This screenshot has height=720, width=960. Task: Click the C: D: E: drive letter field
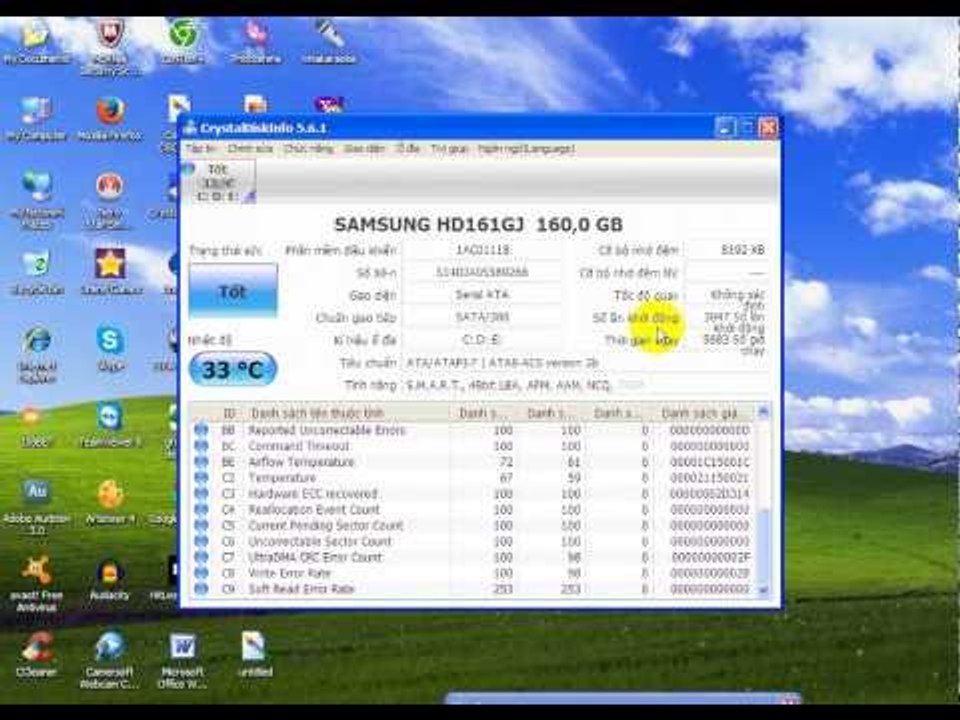pyautogui.click(x=482, y=340)
